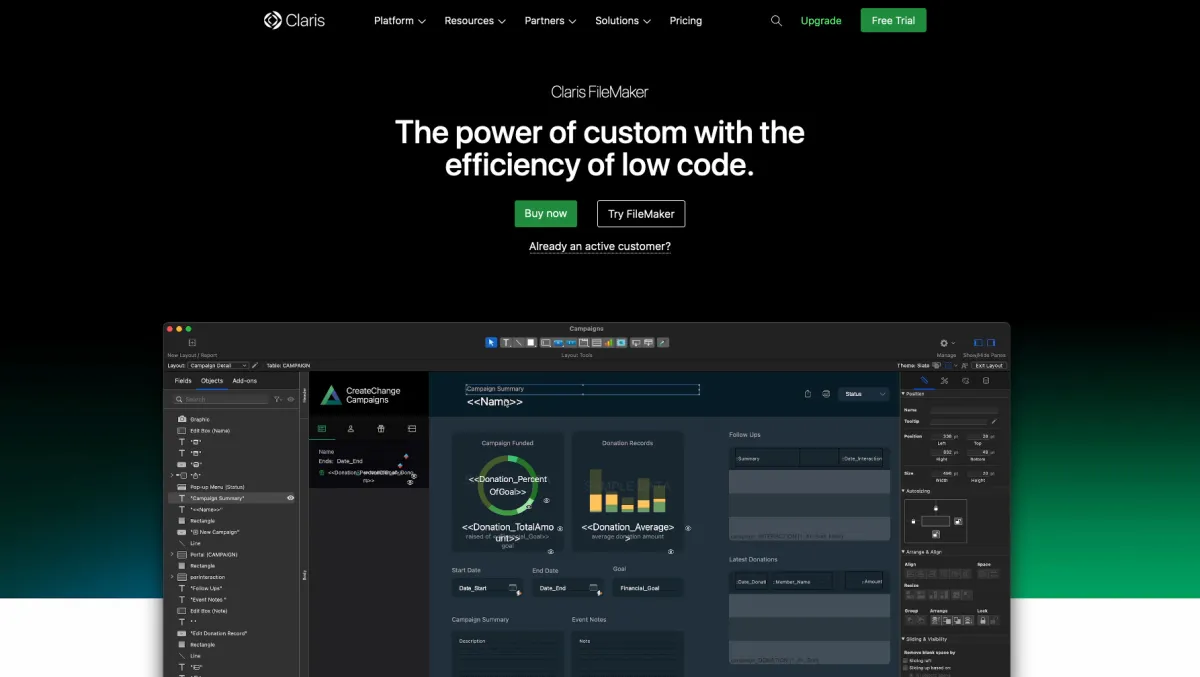Collapse the Sliding & Visibility section
The image size is (1200, 677).
coord(904,639)
